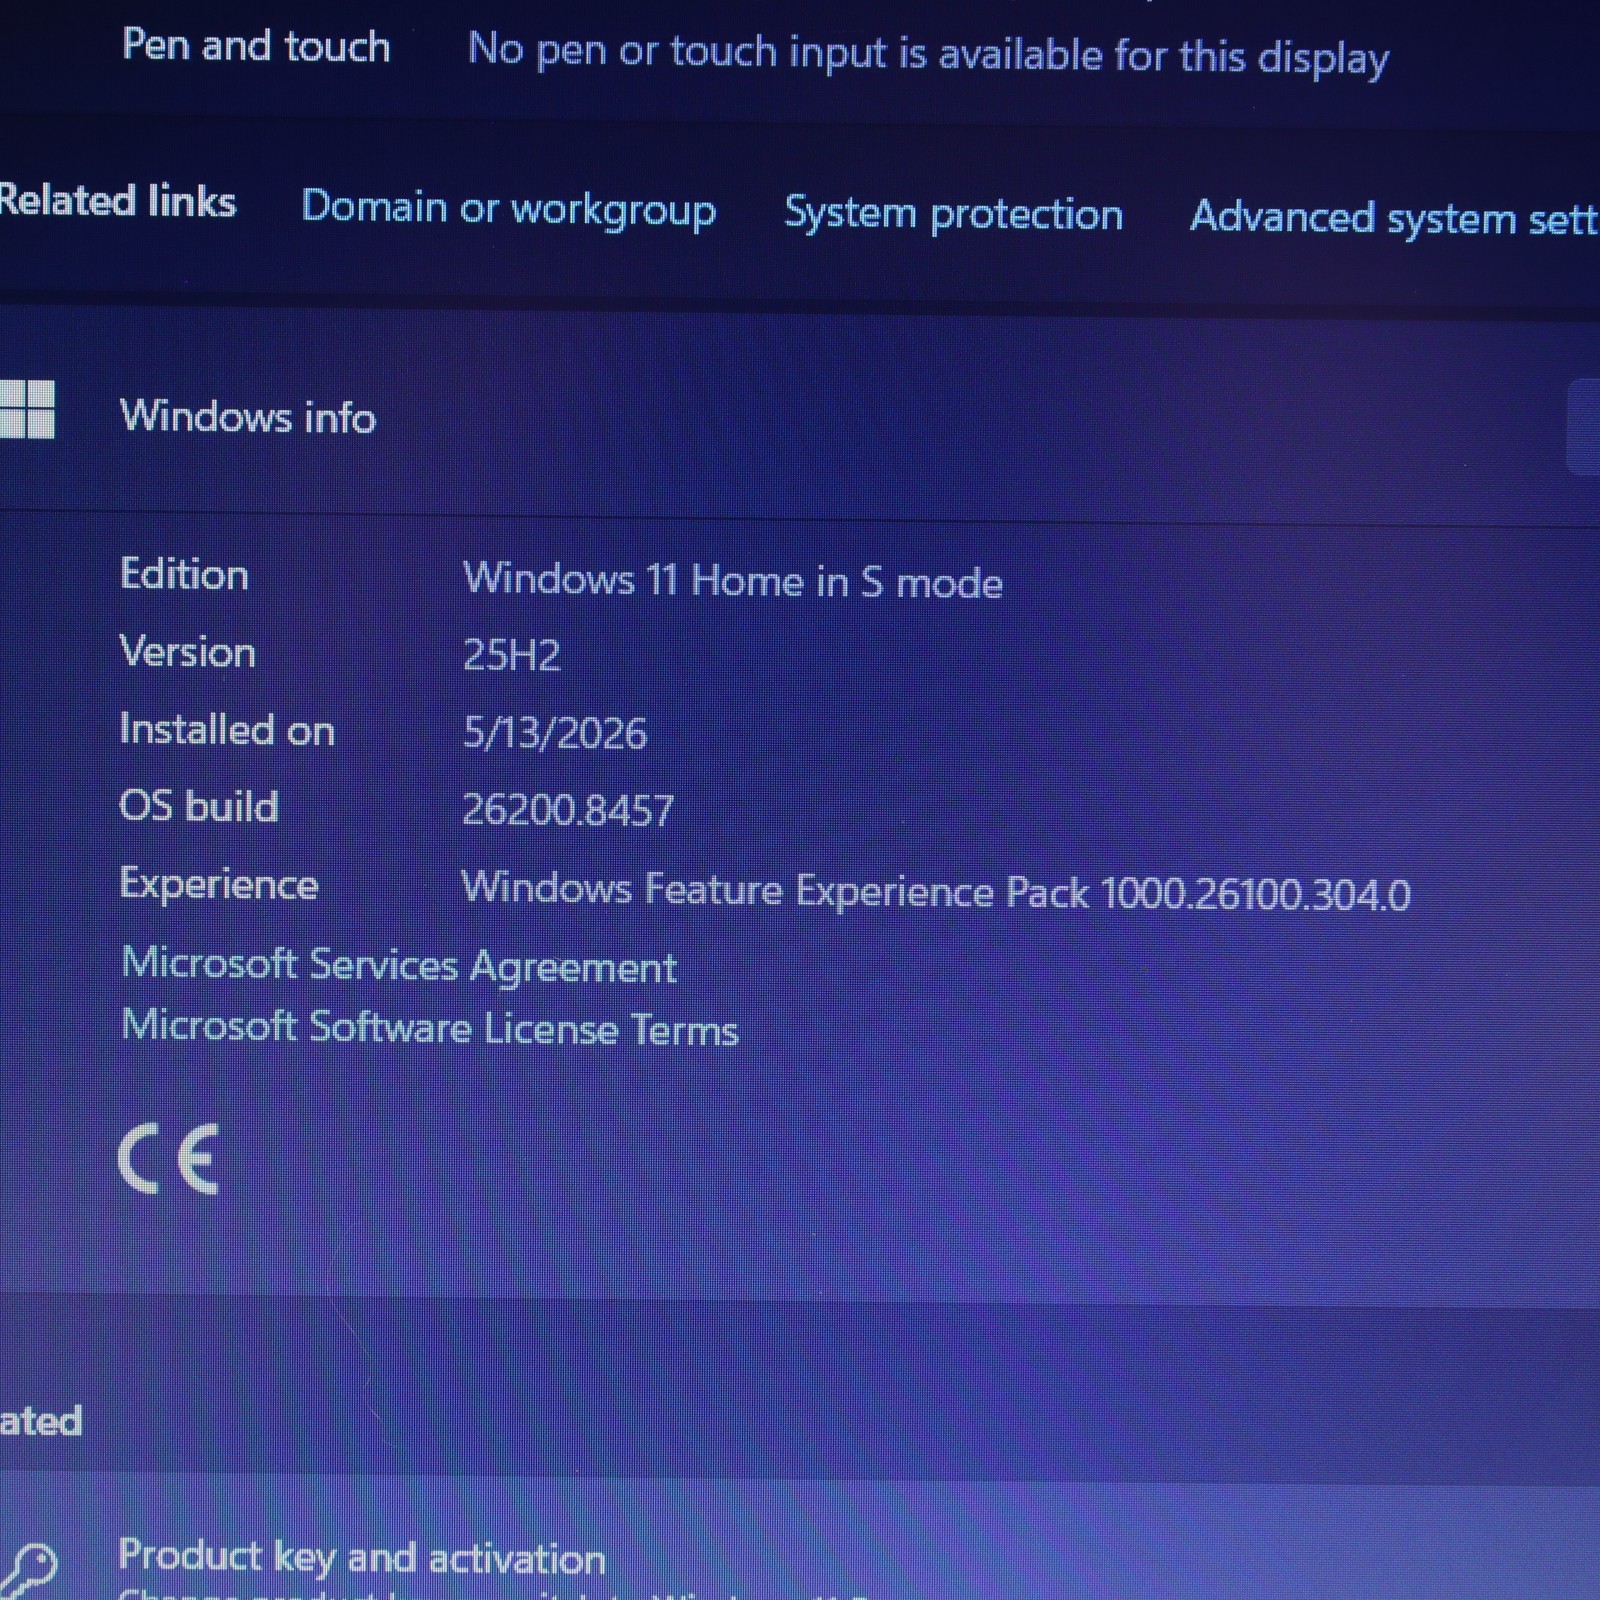Click the key icon for Product key and activation
The image size is (1600, 1600).
[x=27, y=1570]
